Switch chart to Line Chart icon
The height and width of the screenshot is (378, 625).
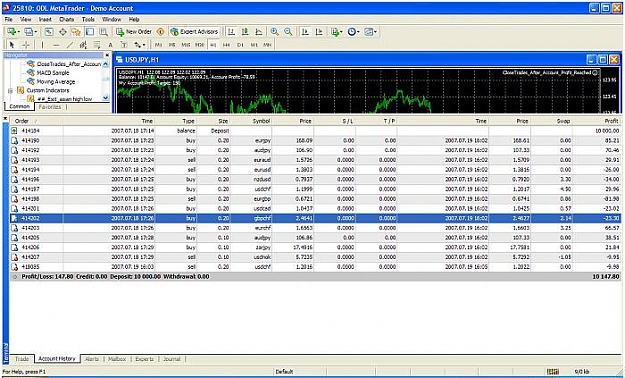coord(258,32)
